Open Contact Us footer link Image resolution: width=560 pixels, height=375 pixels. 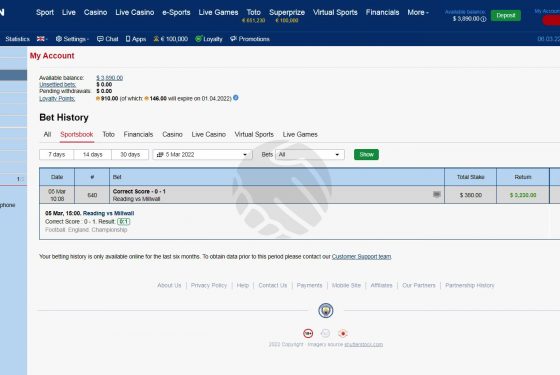point(273,285)
